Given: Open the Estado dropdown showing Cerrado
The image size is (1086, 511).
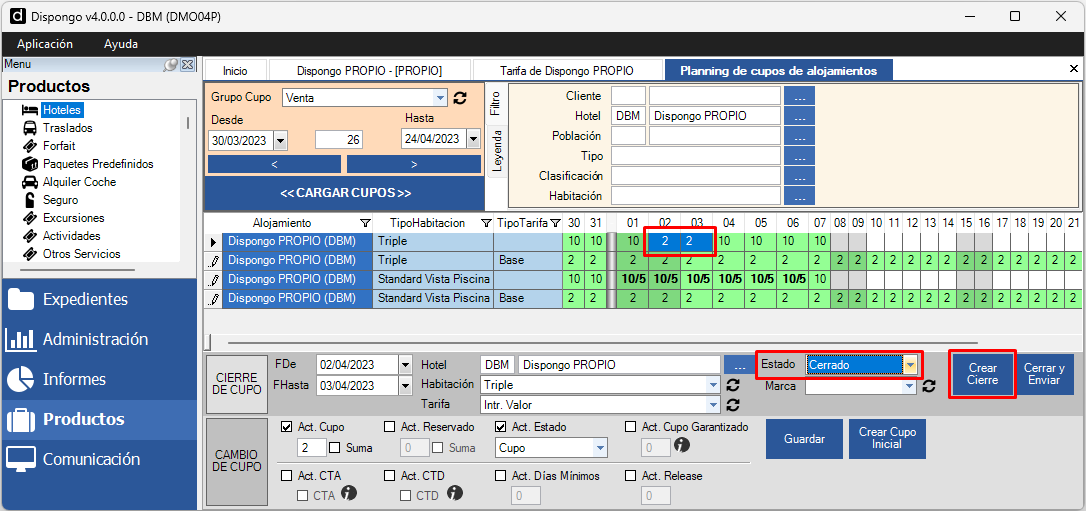Looking at the screenshot, I should point(909,365).
